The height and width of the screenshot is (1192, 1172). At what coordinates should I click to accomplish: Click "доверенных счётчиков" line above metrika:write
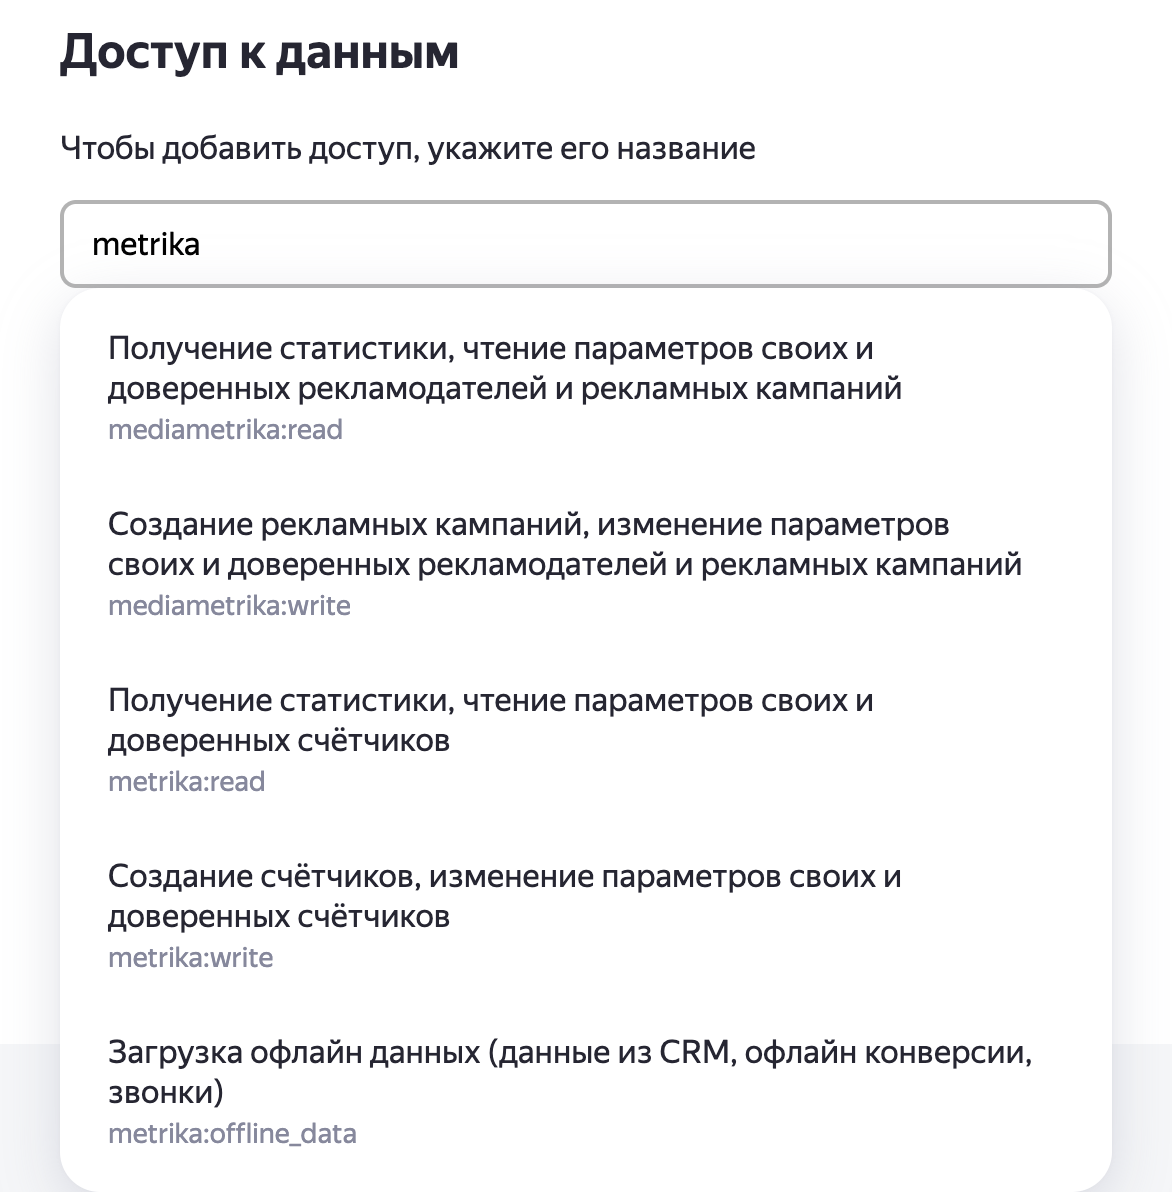click(x=278, y=917)
